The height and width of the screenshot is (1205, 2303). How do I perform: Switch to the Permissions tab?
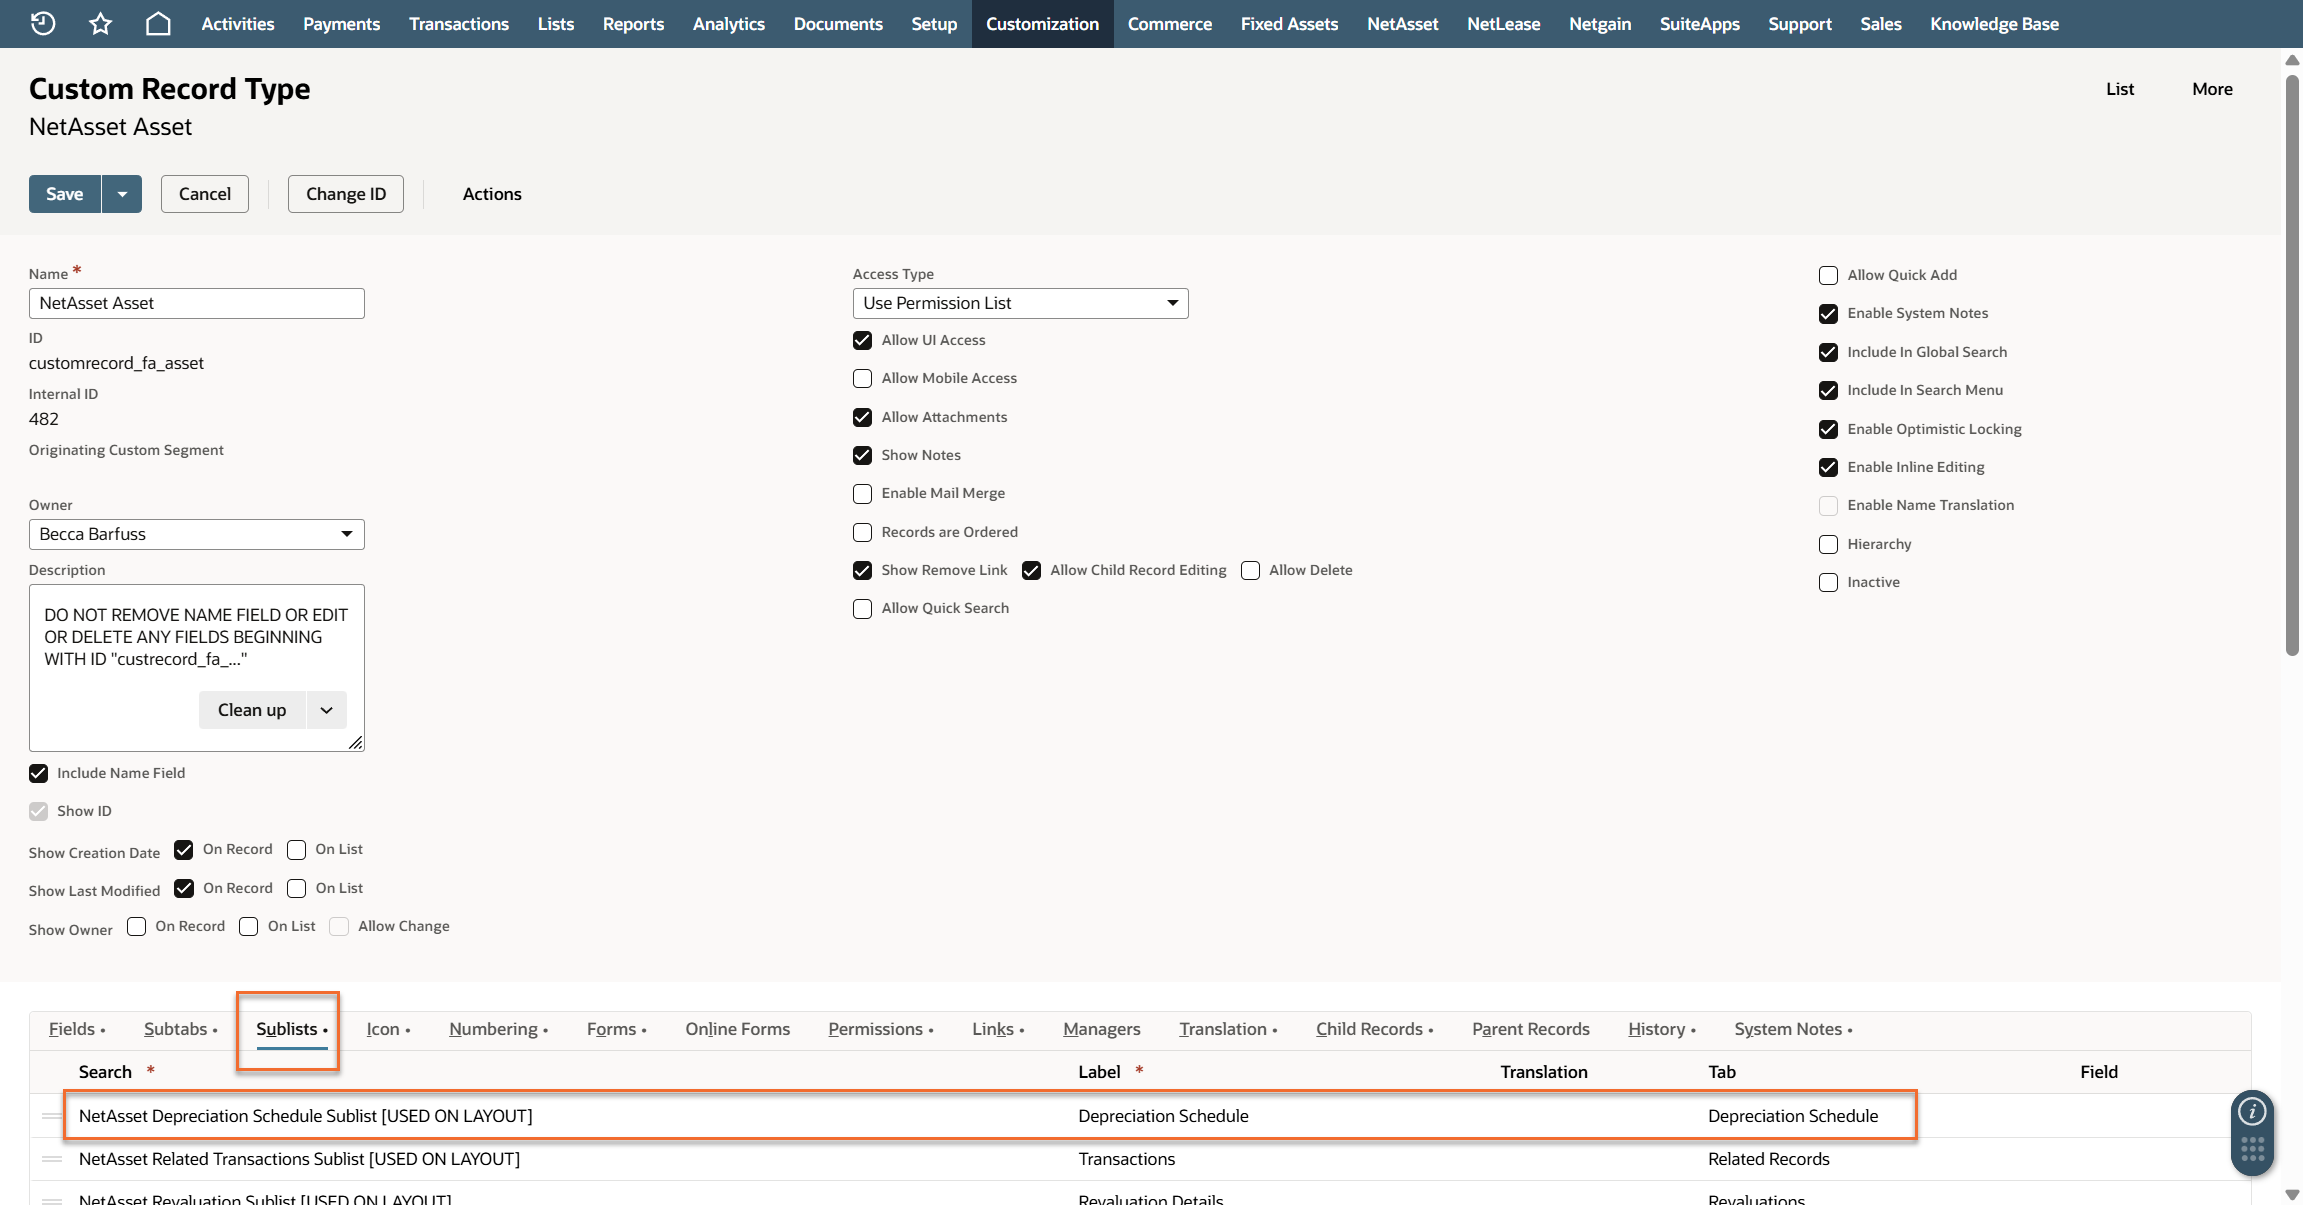pos(875,1029)
